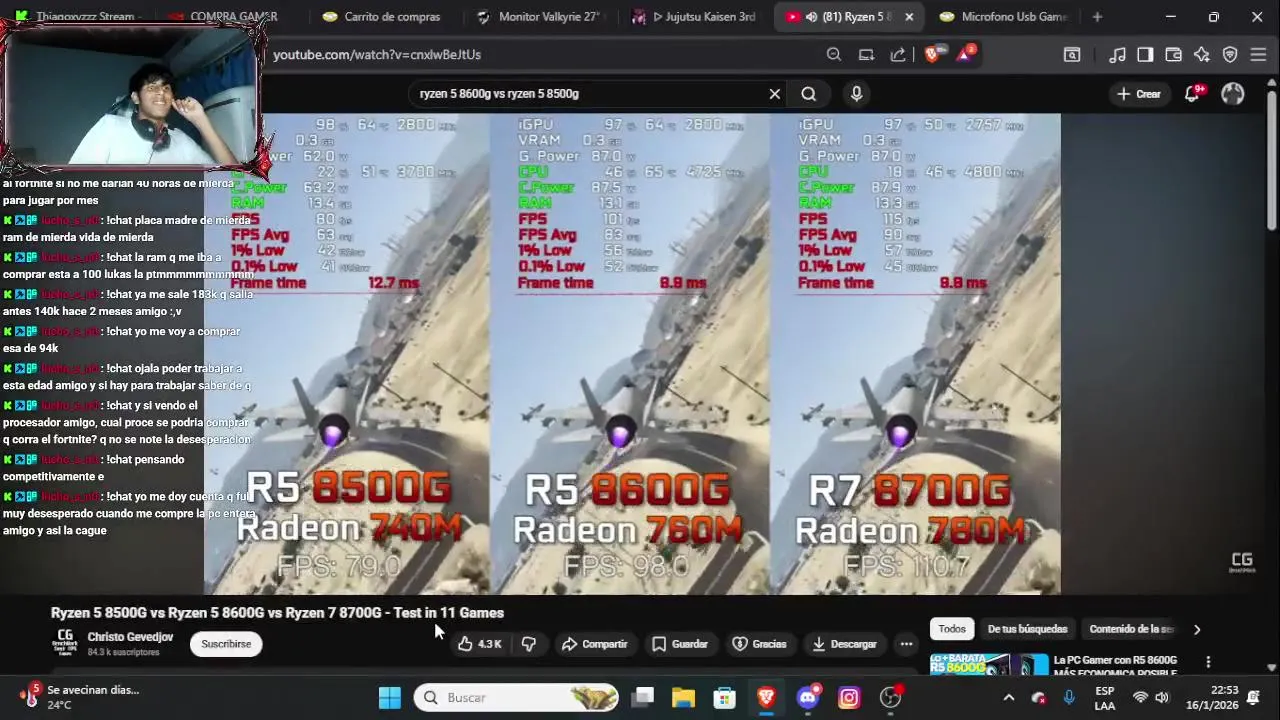Screen dimensions: 1280x720
Task: Select De tus búsquedas filter chip
Action: [1027, 629]
